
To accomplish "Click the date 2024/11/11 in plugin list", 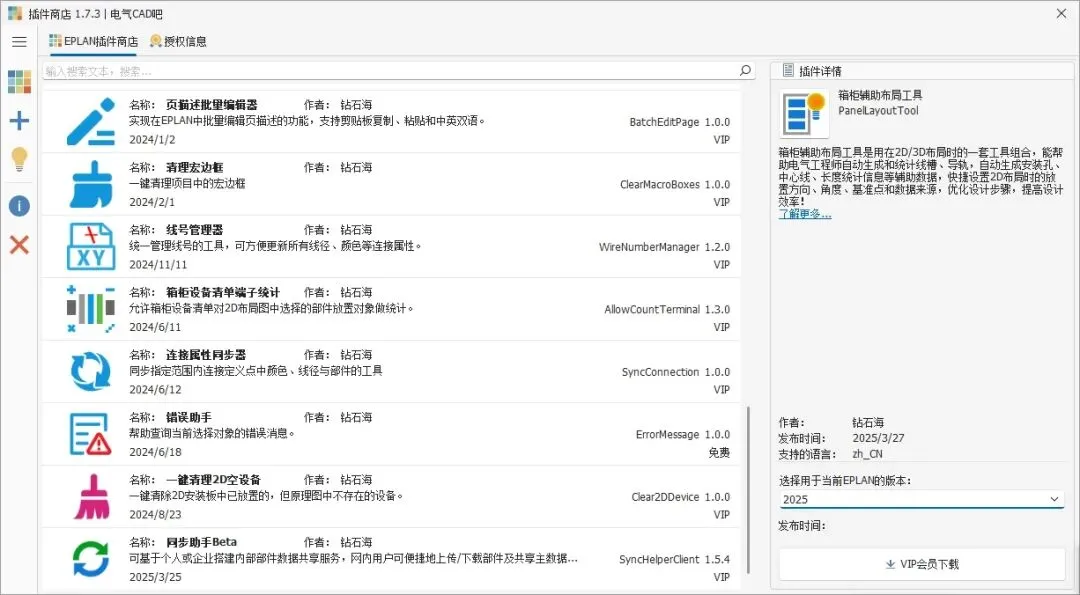I will pos(158,264).
